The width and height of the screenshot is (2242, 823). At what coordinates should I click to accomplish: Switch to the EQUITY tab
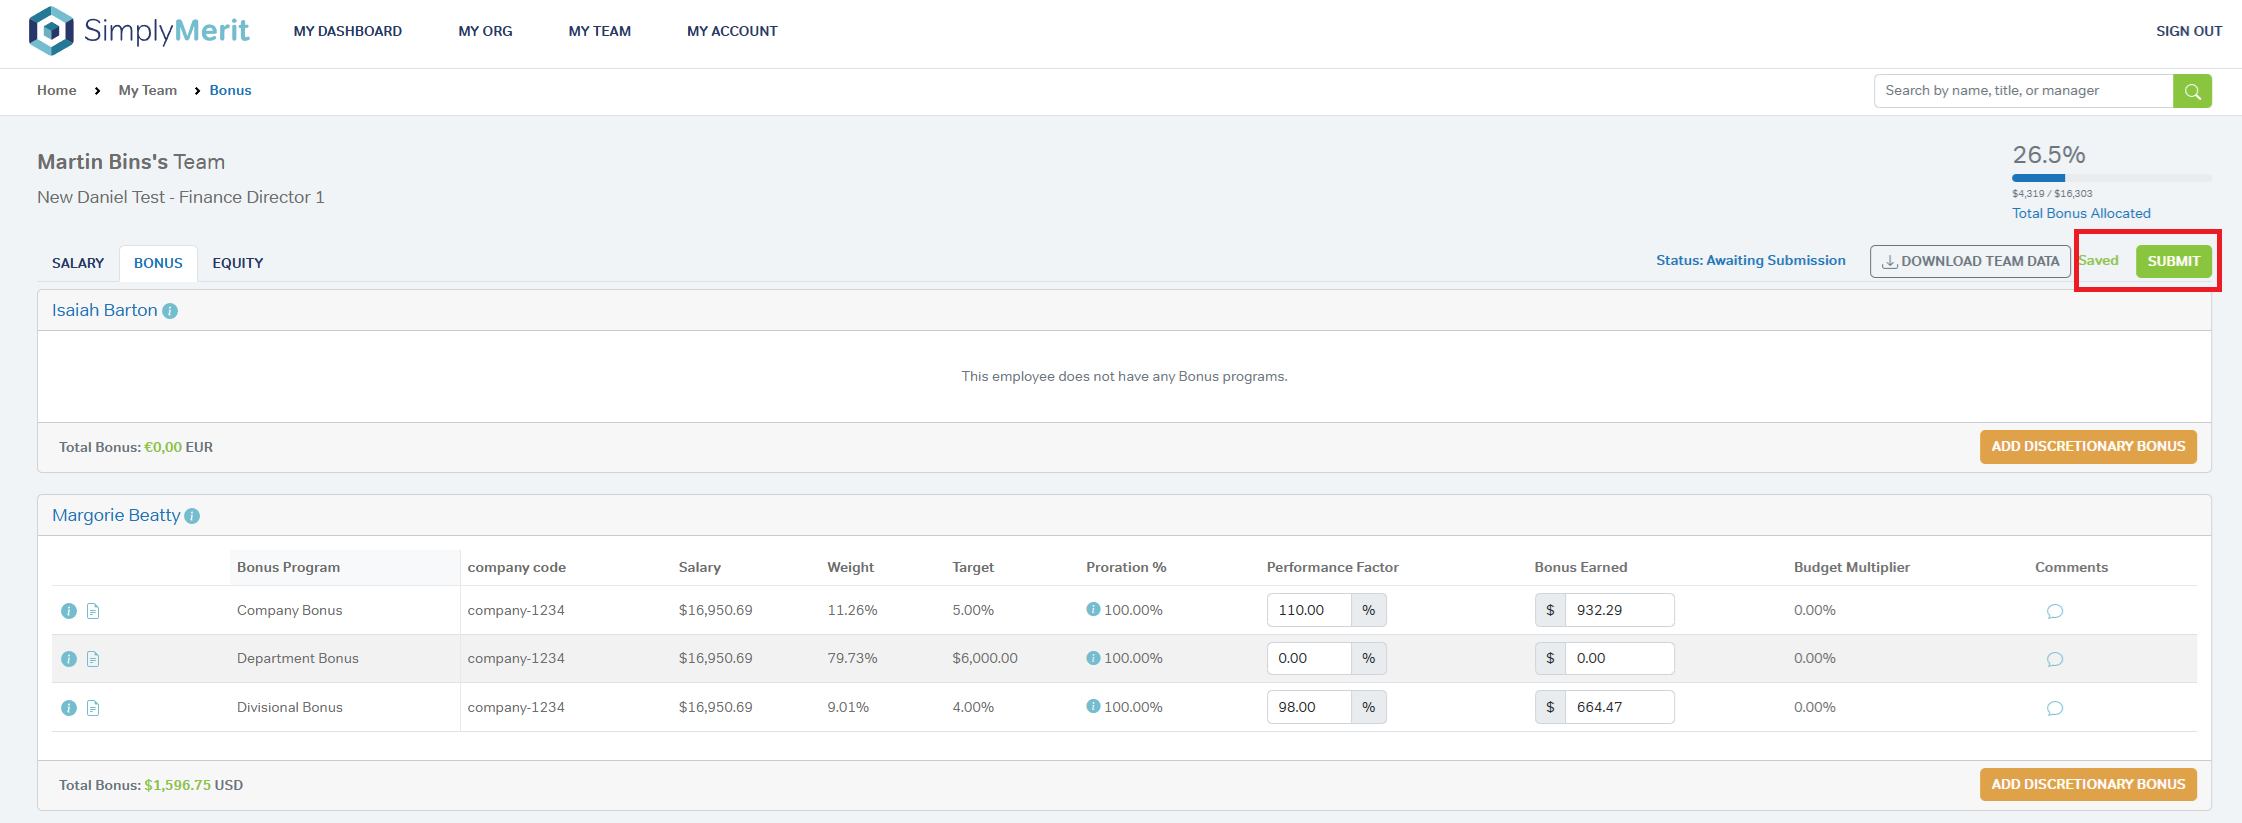pos(238,263)
